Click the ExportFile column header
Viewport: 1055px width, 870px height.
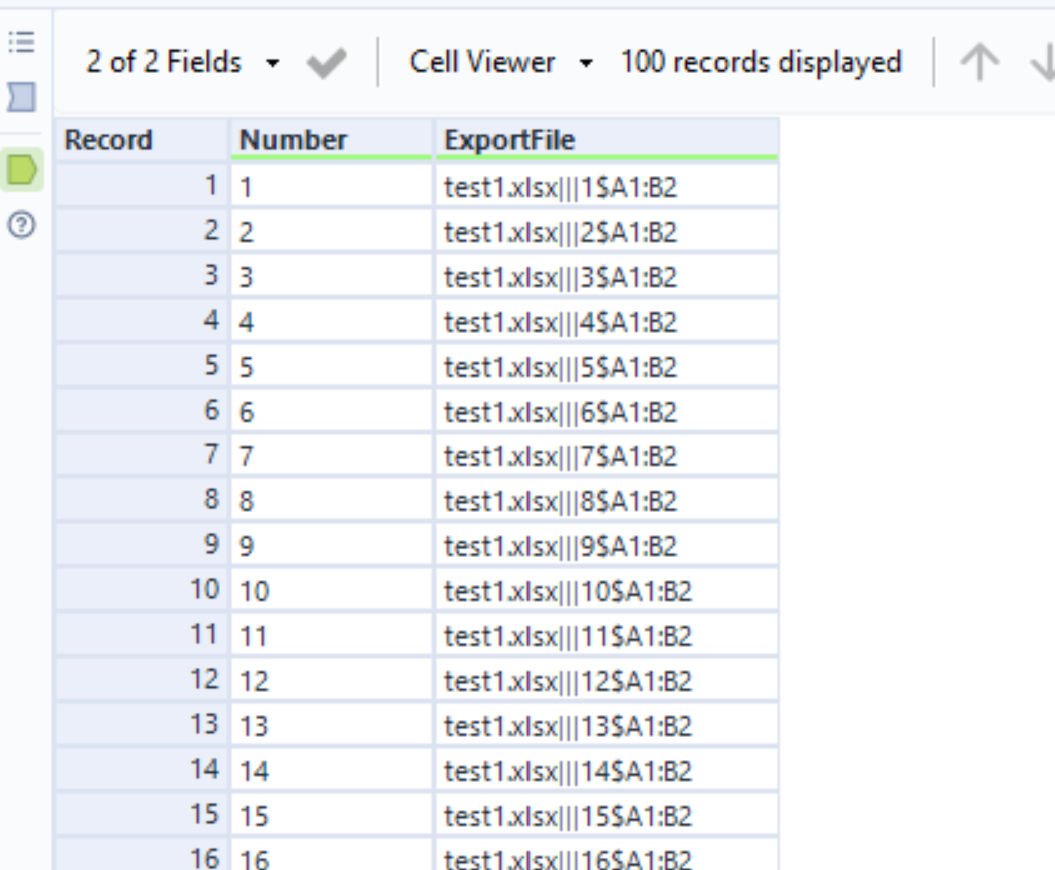pos(606,140)
